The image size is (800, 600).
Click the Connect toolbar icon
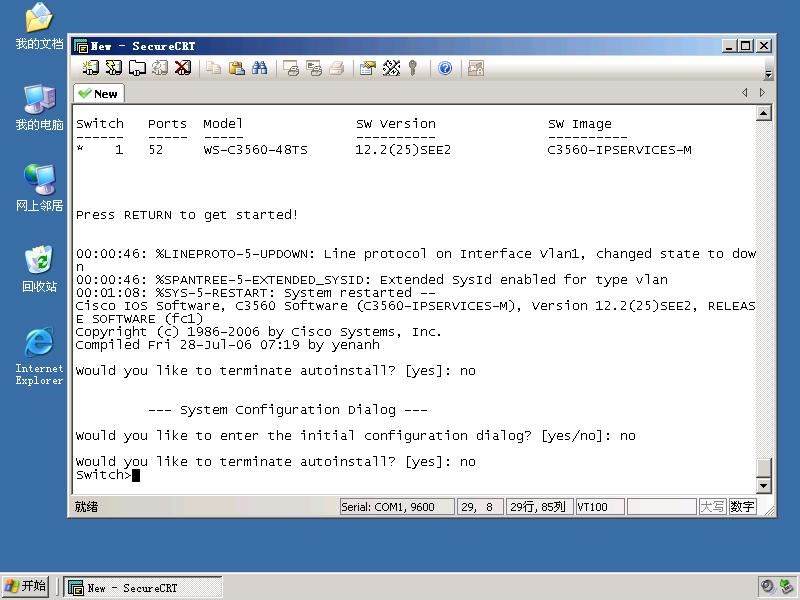pos(91,68)
